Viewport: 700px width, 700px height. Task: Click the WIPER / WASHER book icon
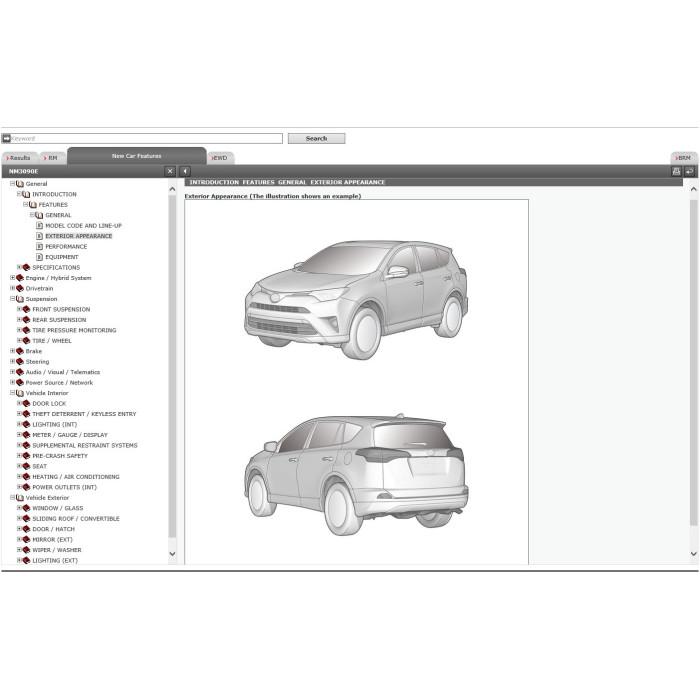coord(26,550)
